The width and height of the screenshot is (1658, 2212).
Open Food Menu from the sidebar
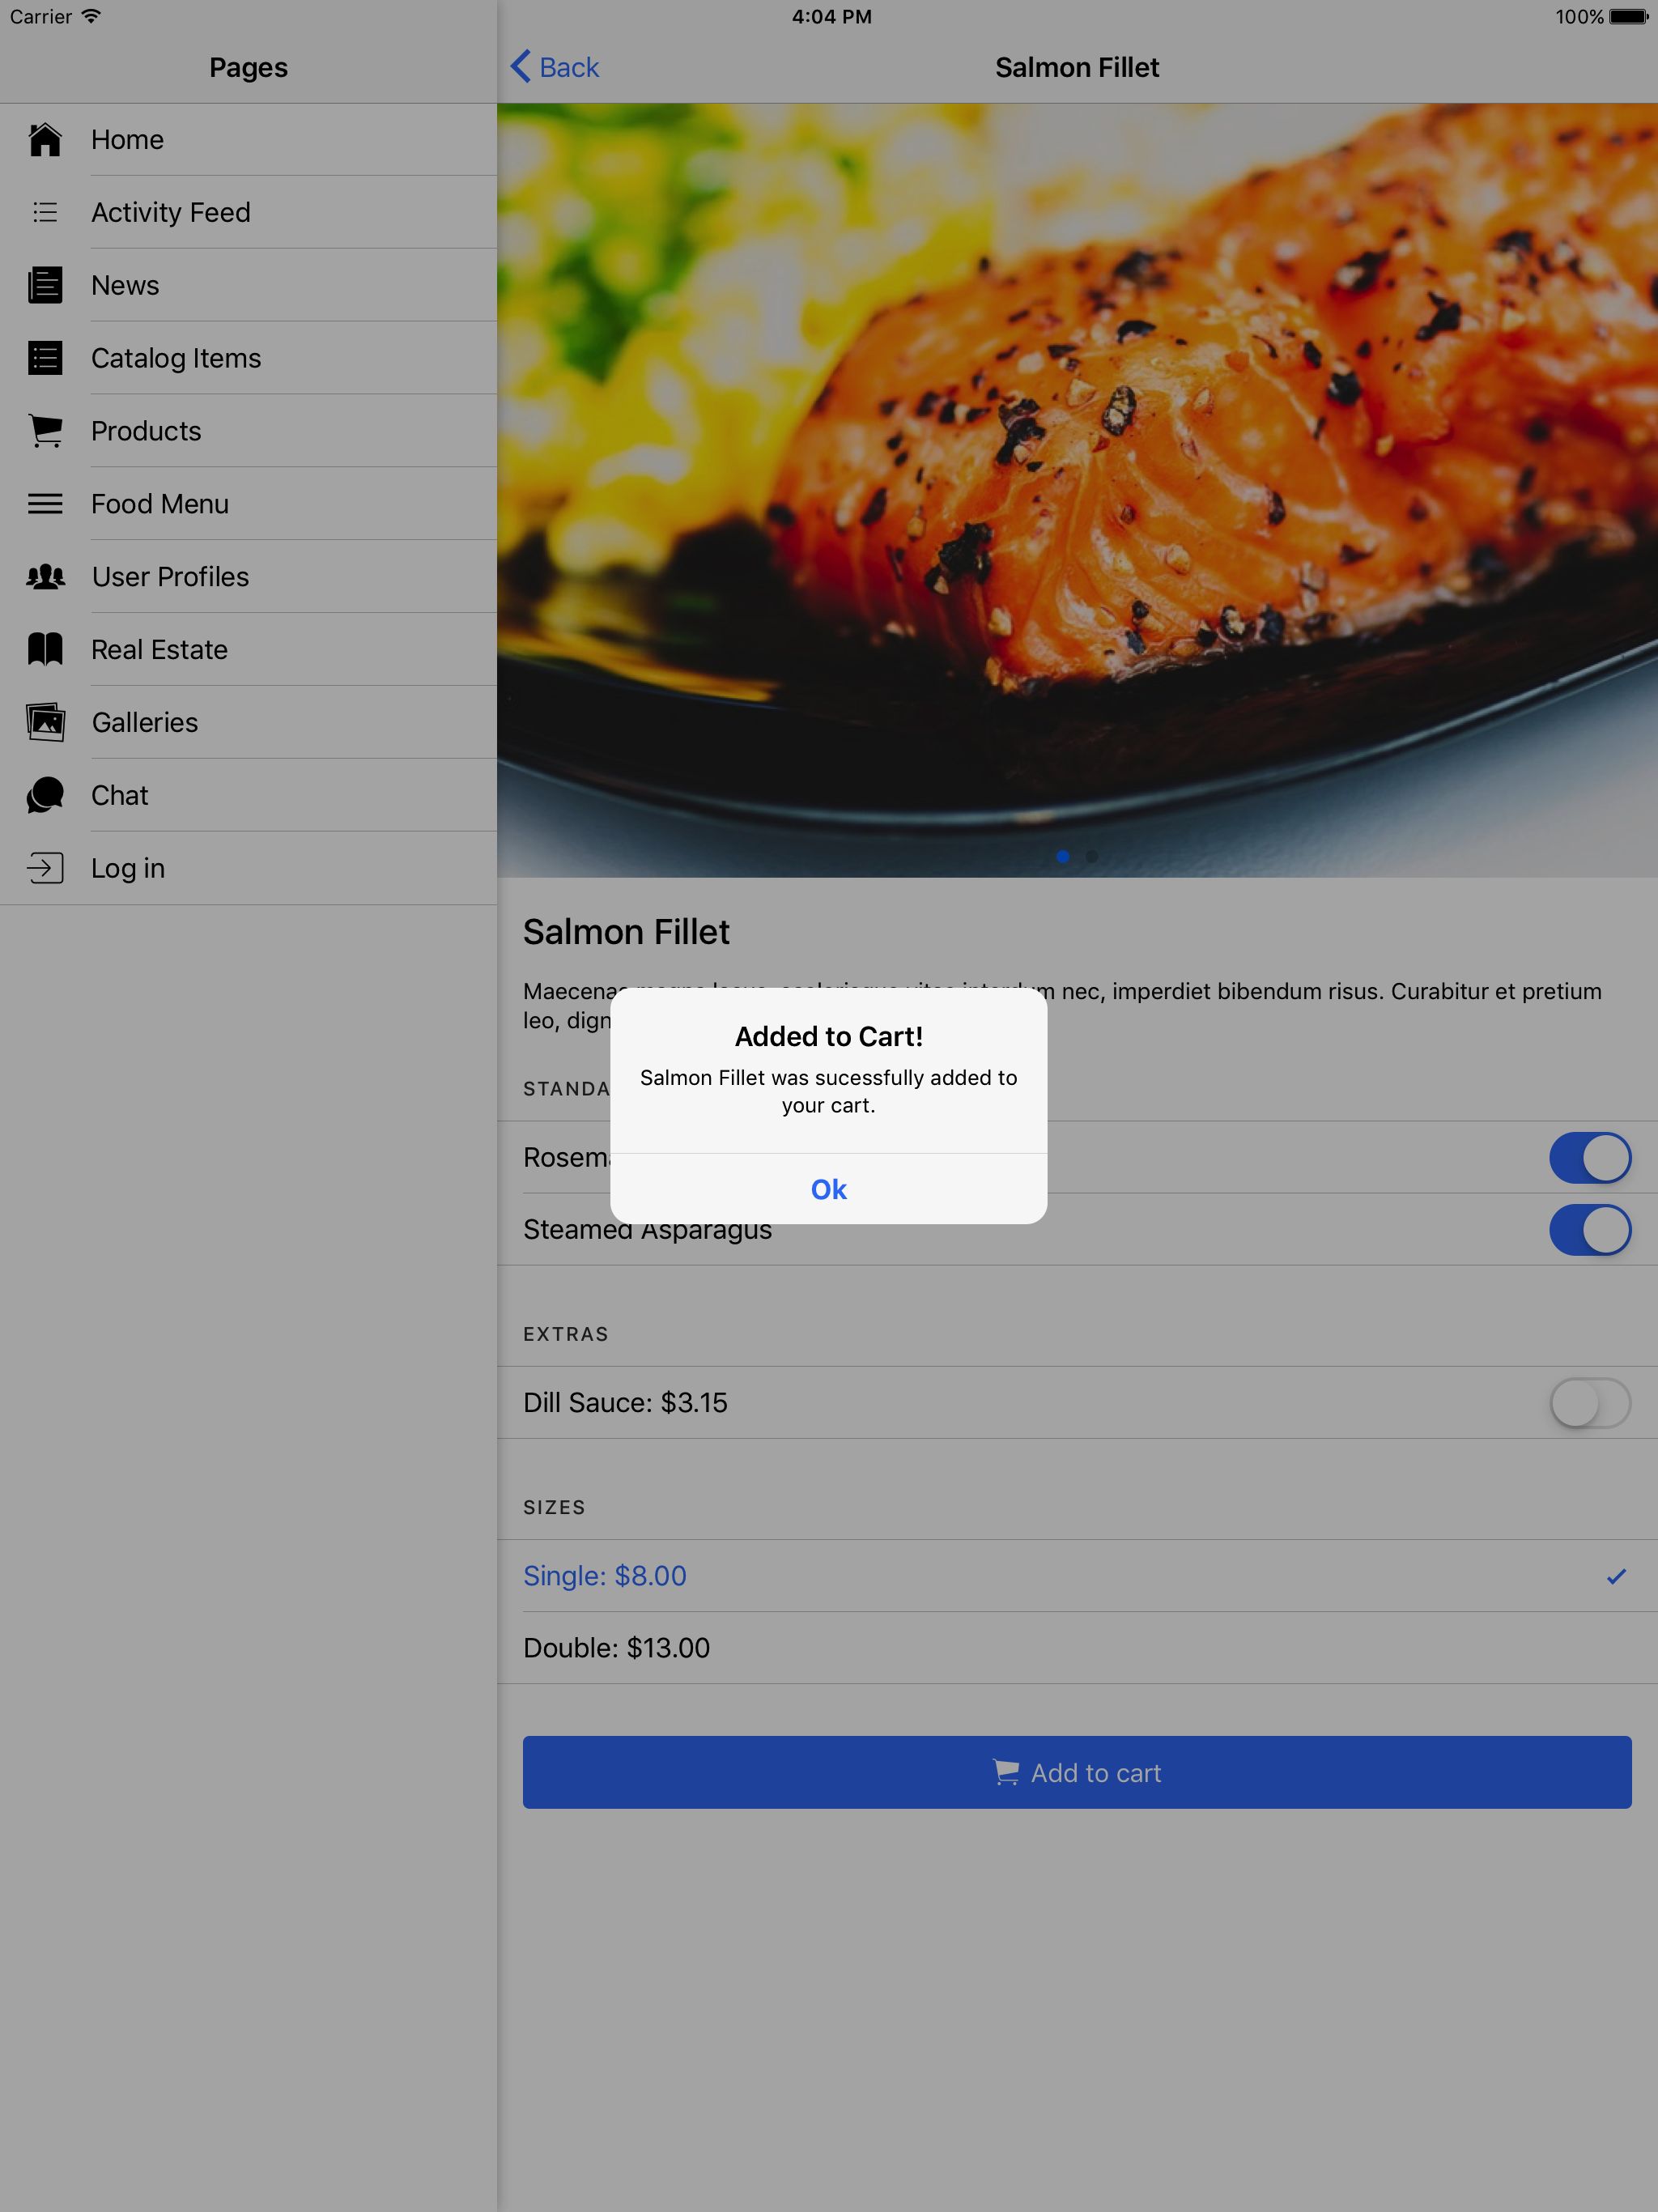pyautogui.click(x=160, y=504)
